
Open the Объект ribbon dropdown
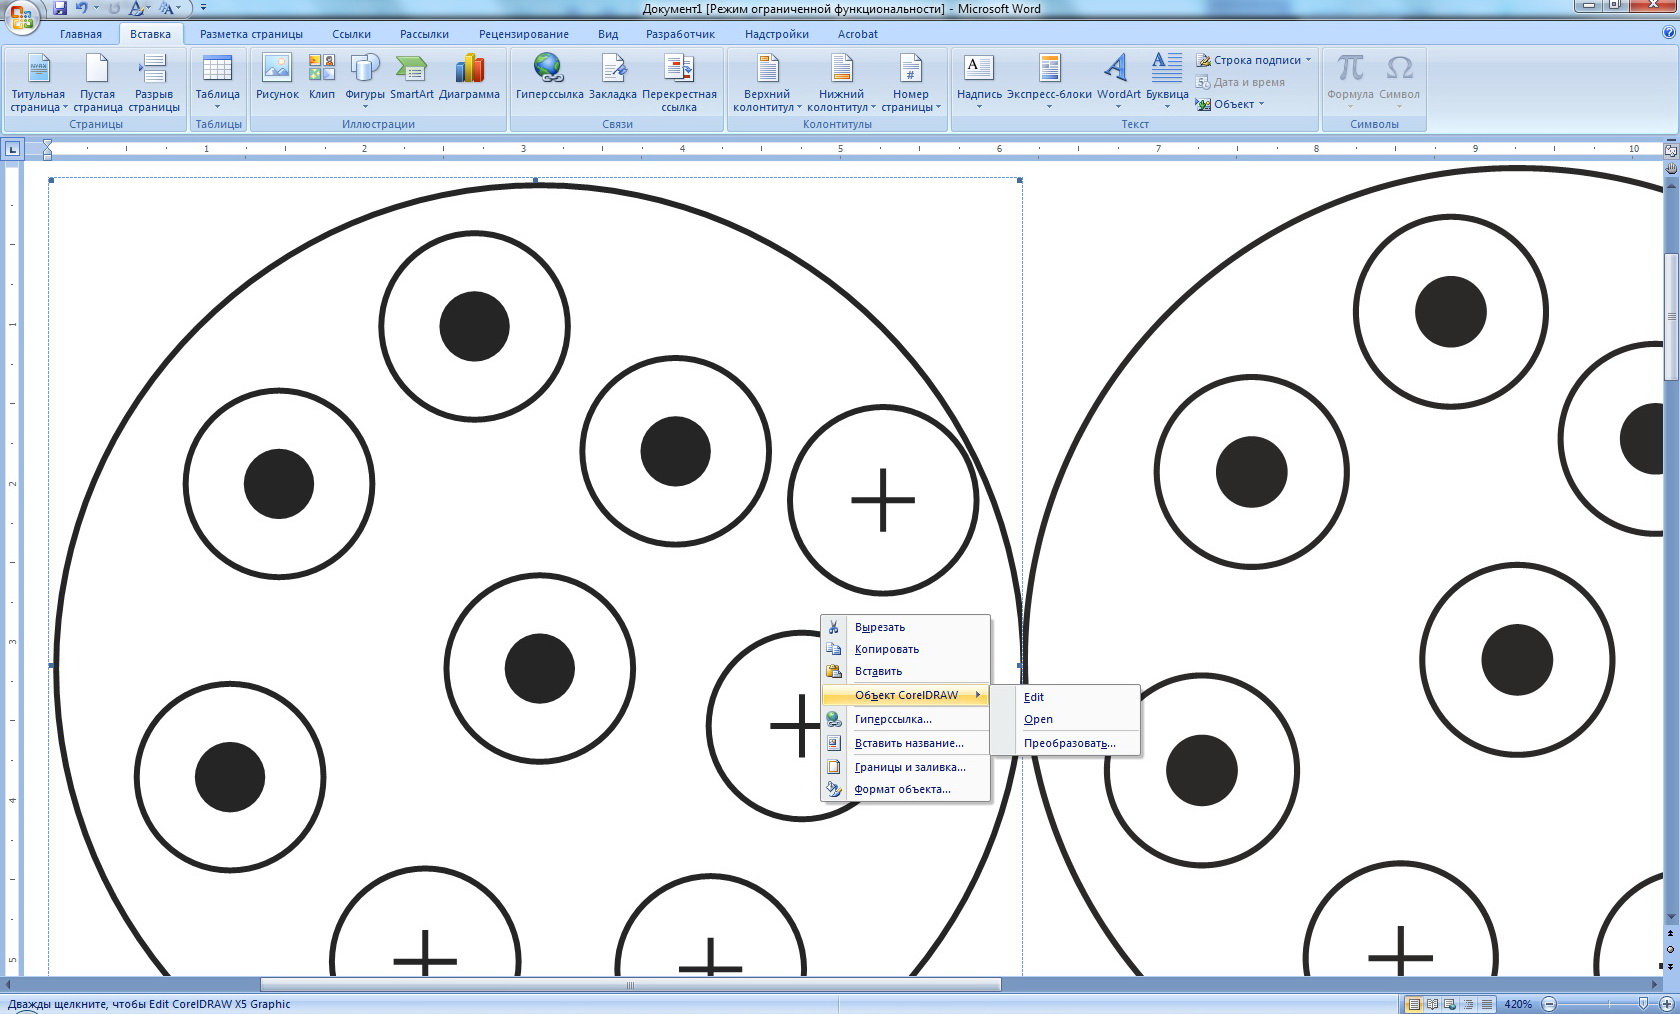click(x=1230, y=104)
